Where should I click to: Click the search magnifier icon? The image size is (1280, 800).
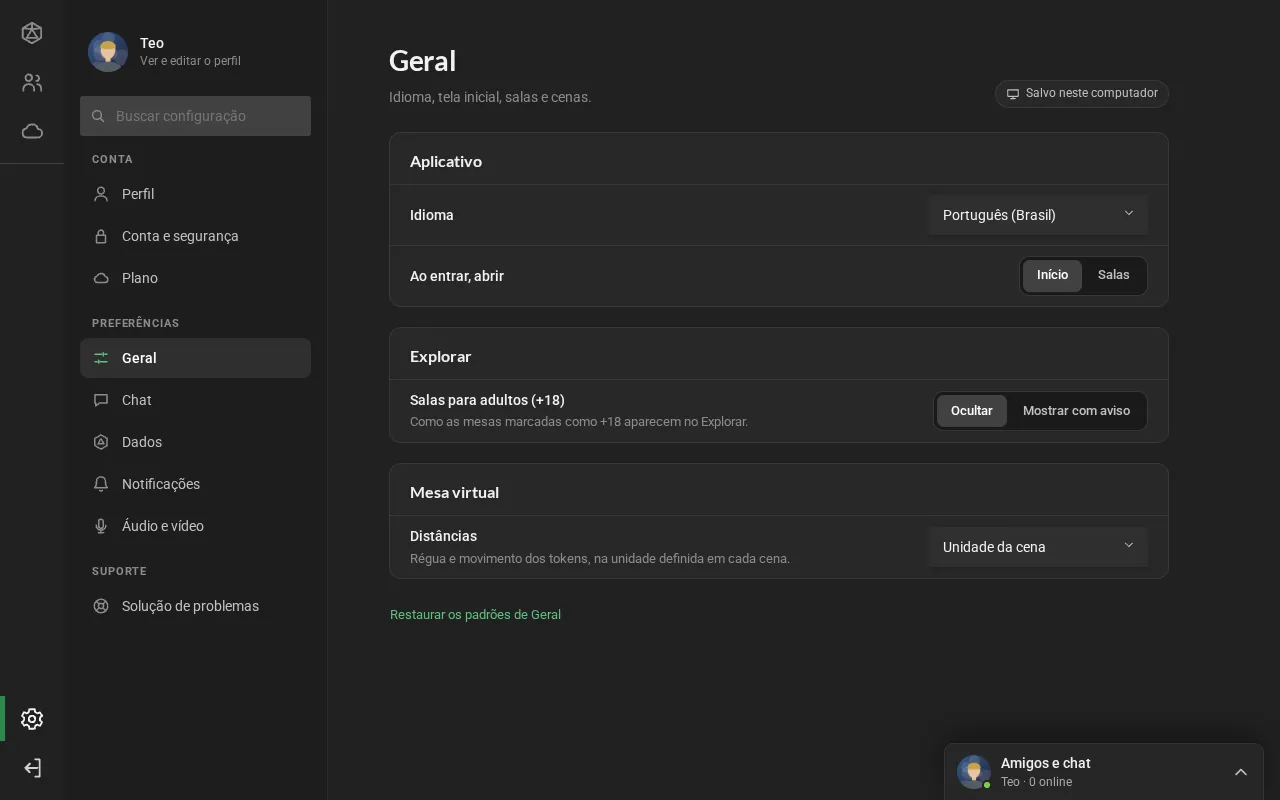98,116
